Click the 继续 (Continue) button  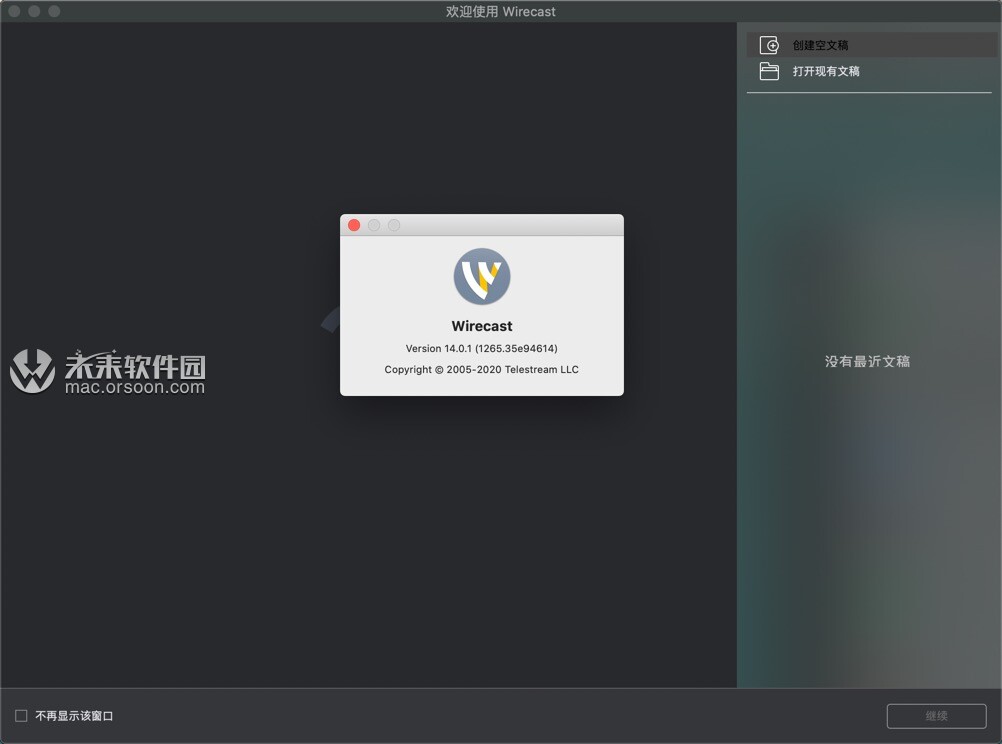[x=936, y=716]
